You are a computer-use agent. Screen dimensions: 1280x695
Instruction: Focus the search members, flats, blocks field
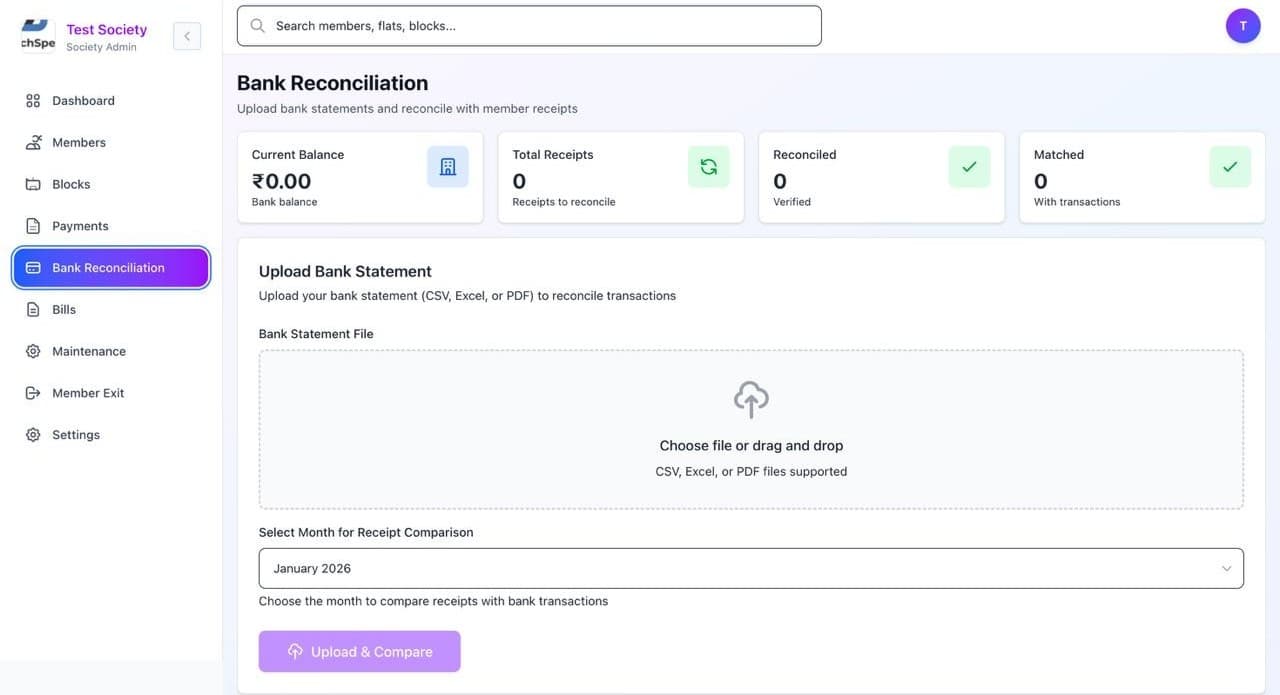(529, 26)
